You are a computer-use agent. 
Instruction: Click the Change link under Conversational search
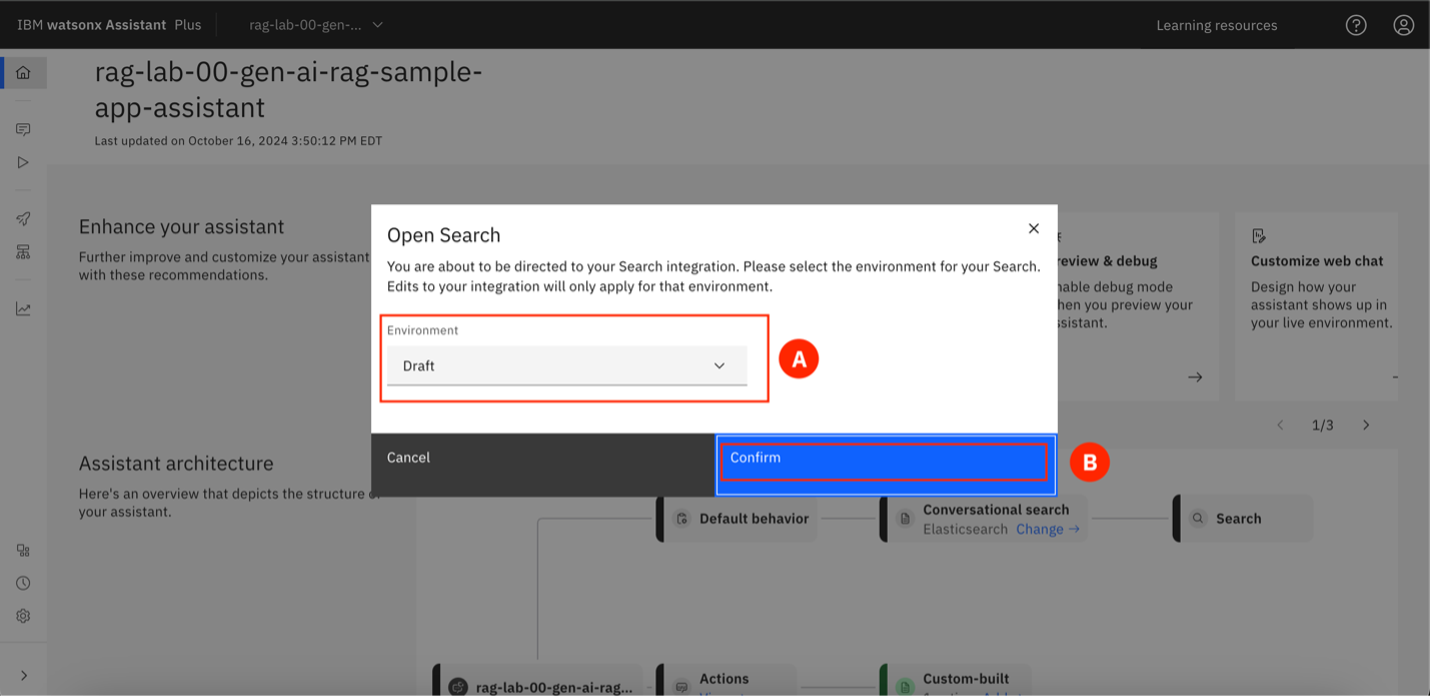pyautogui.click(x=1047, y=529)
